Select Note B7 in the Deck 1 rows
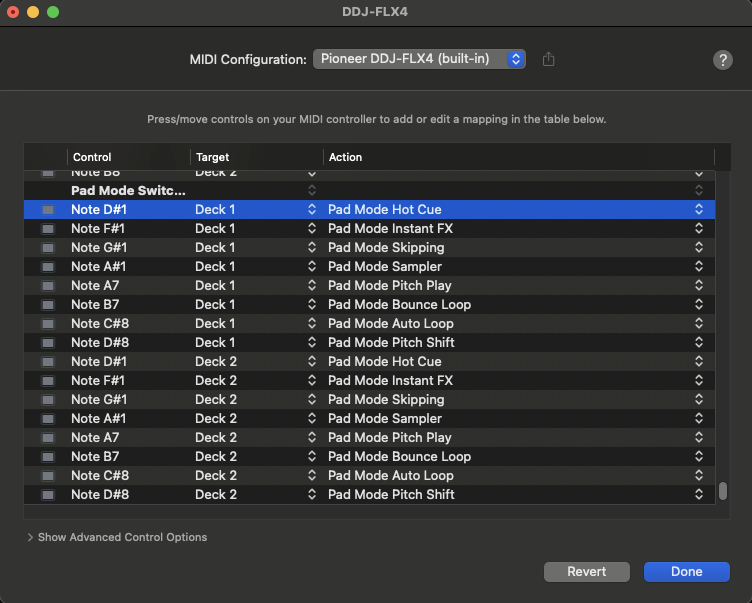752x603 pixels. [95, 305]
